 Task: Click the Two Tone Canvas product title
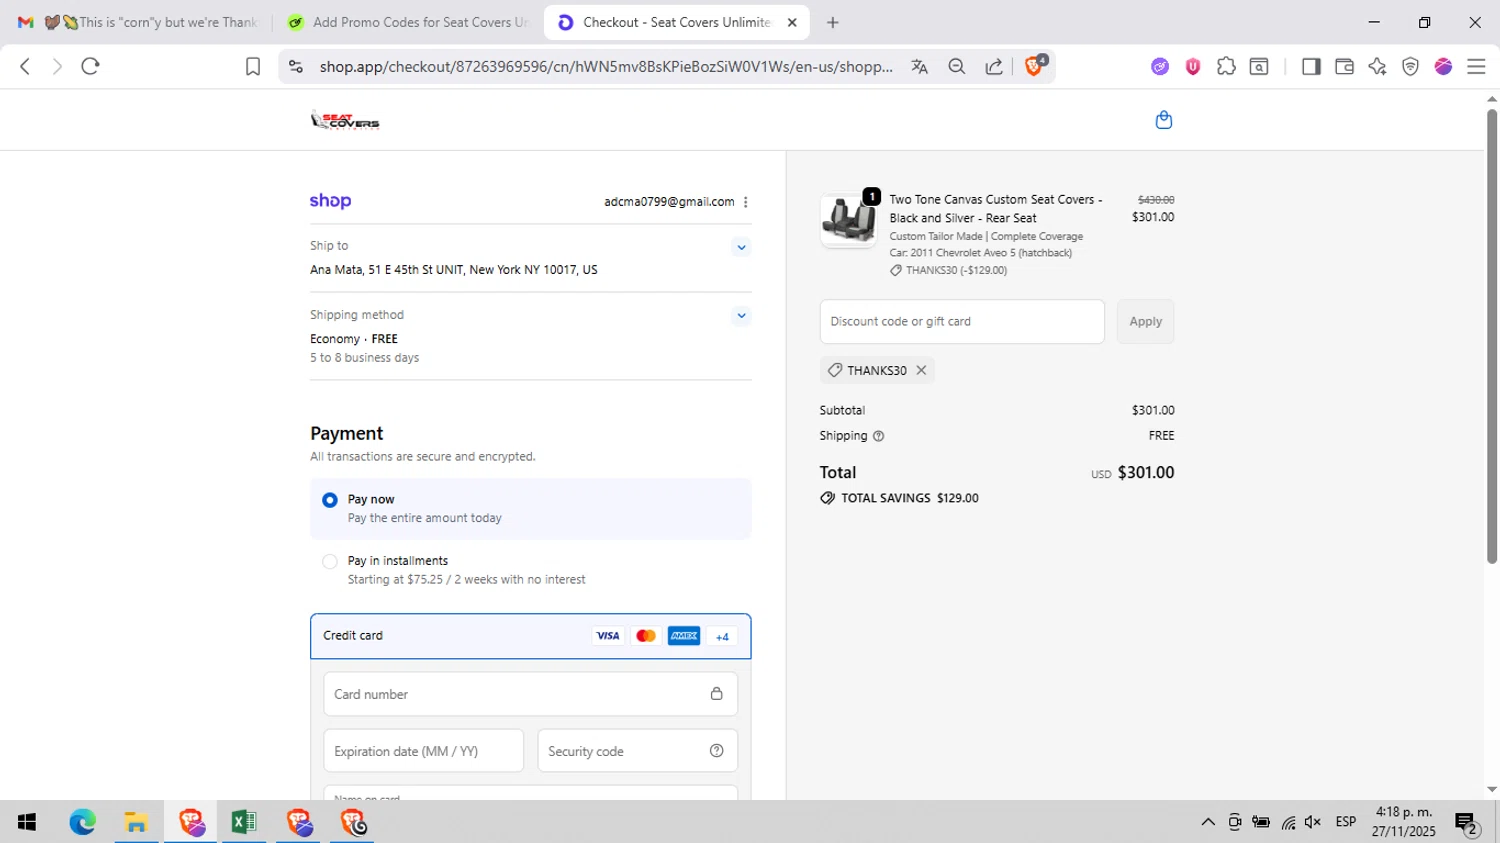[996, 208]
